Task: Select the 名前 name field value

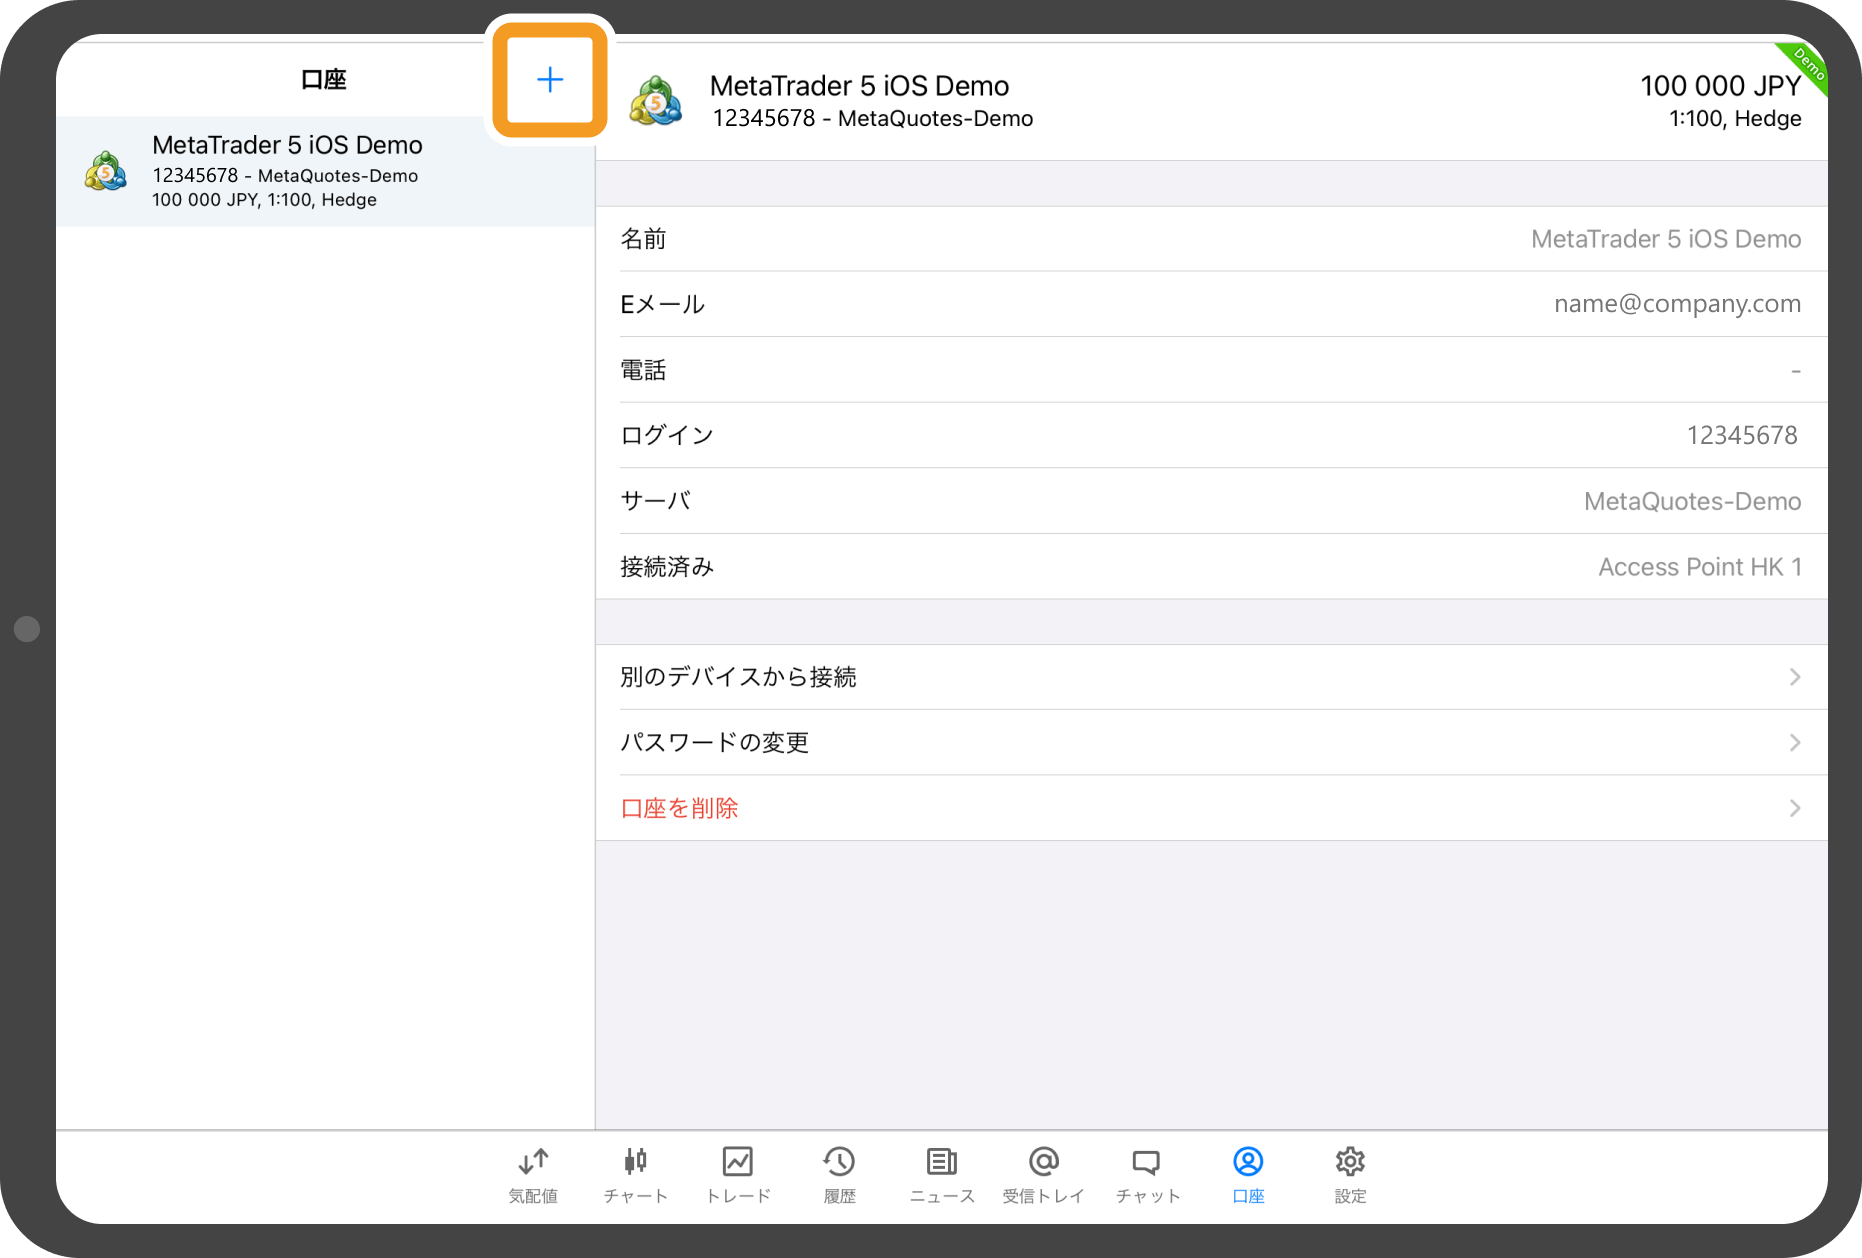Action: pyautogui.click(x=1666, y=239)
